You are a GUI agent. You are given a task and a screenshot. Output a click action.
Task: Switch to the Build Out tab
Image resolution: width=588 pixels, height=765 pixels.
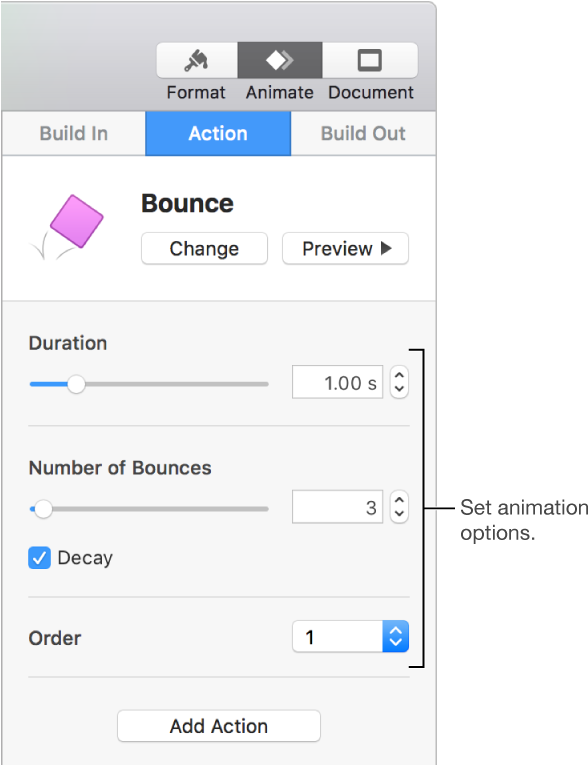click(363, 134)
